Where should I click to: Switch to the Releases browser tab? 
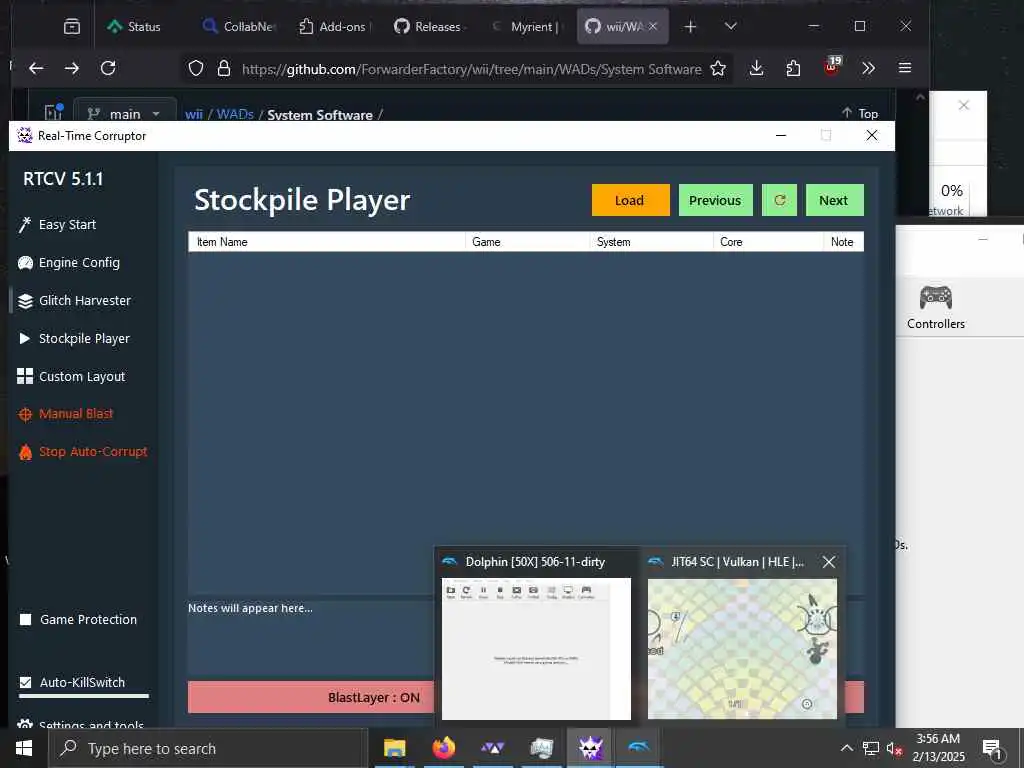coord(430,27)
